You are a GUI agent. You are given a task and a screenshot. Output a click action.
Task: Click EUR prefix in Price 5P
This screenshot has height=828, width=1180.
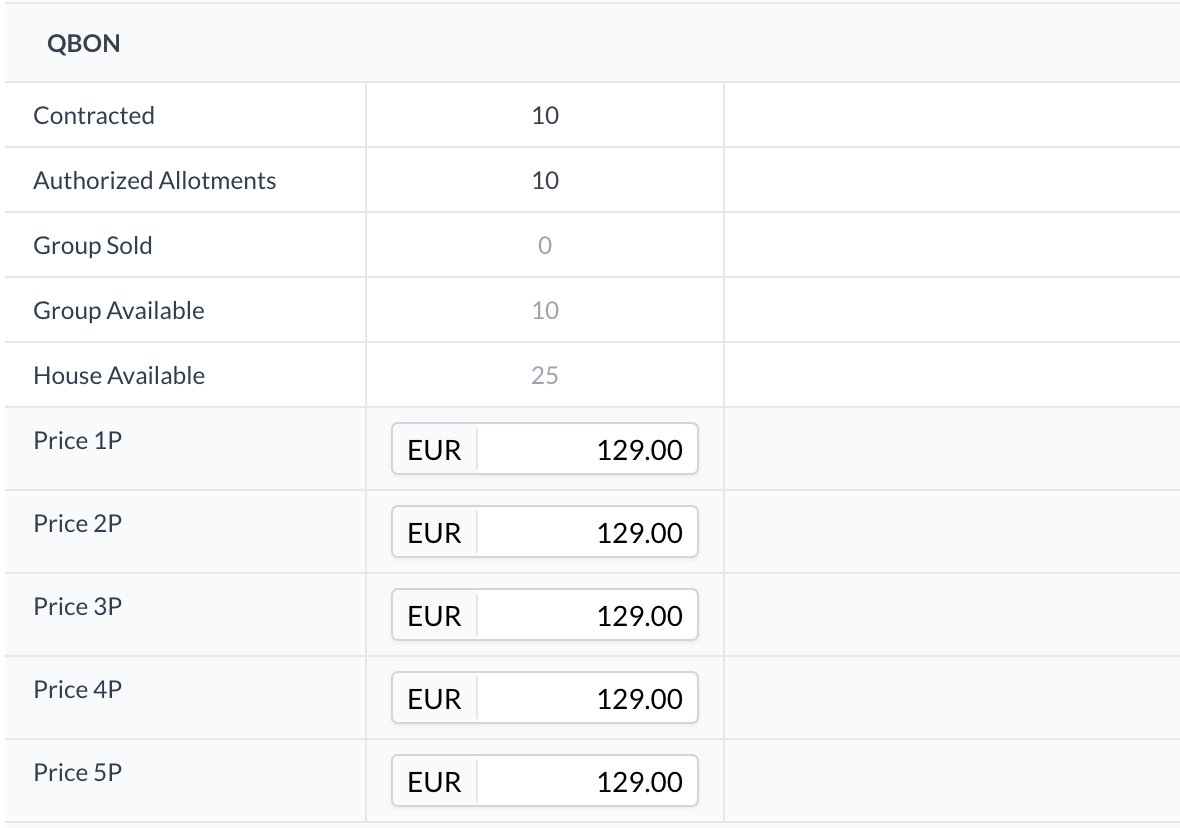tap(434, 781)
